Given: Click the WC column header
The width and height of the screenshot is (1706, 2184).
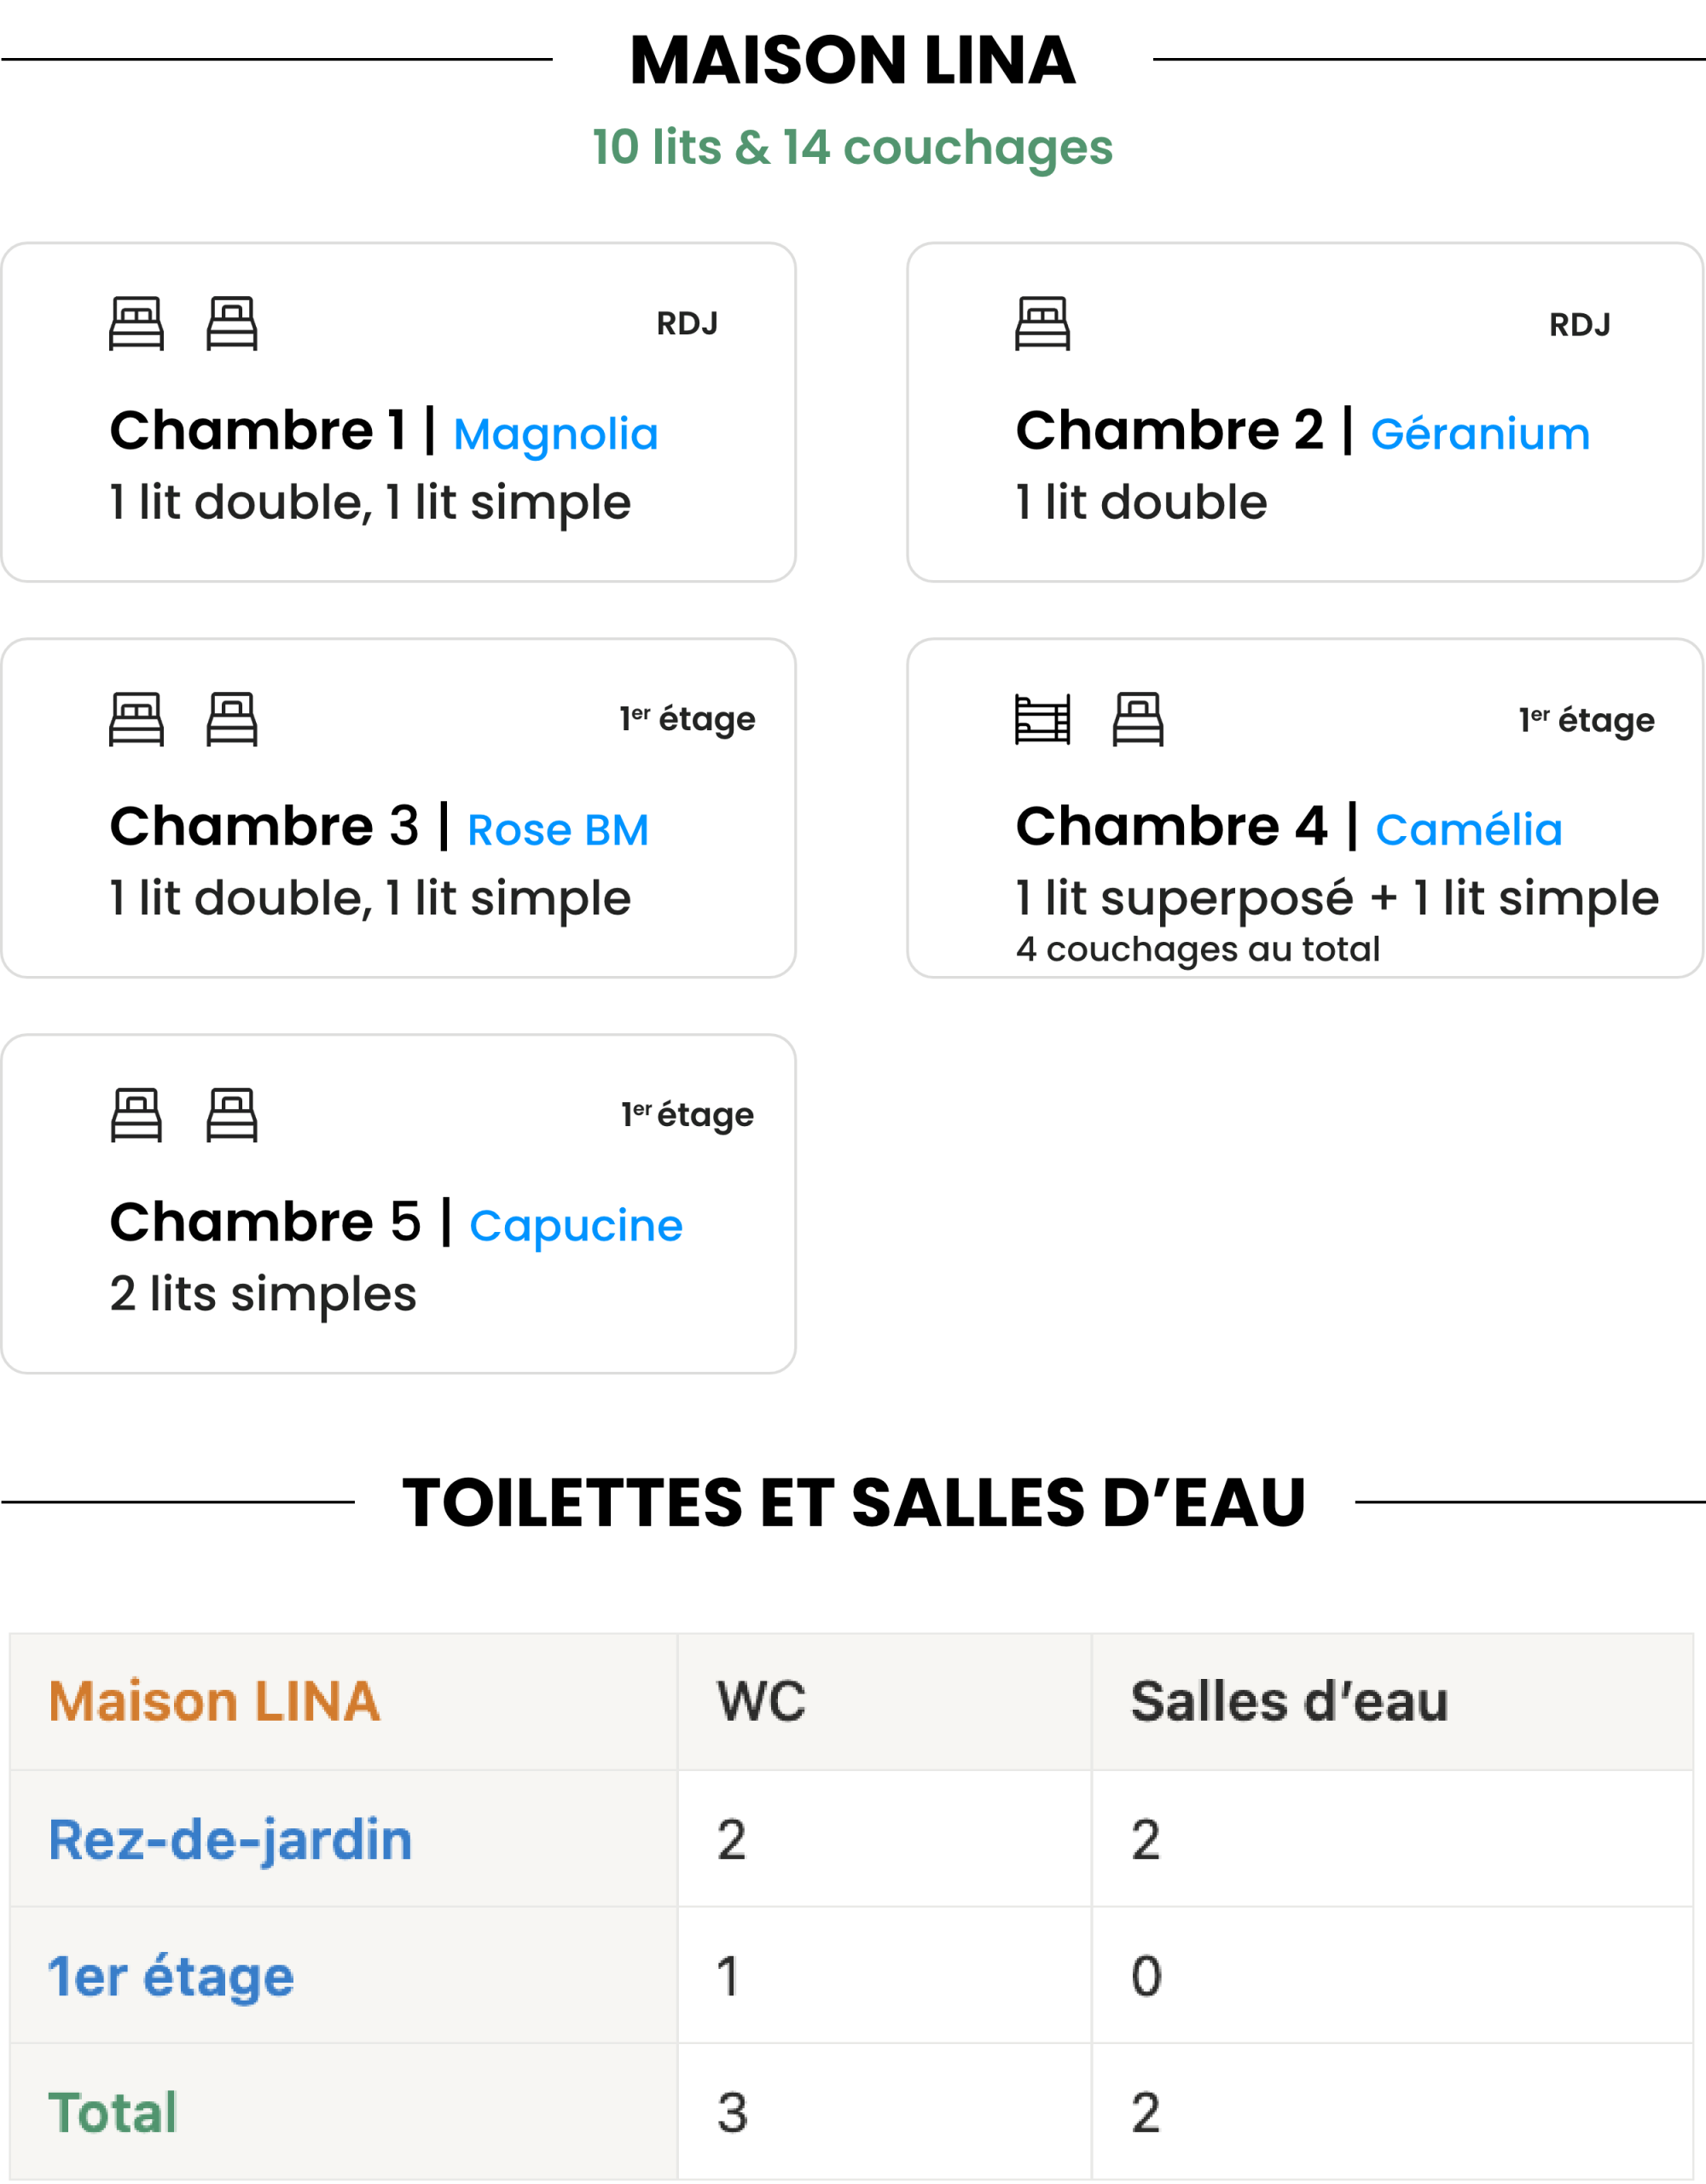Looking at the screenshot, I should click(x=761, y=1702).
